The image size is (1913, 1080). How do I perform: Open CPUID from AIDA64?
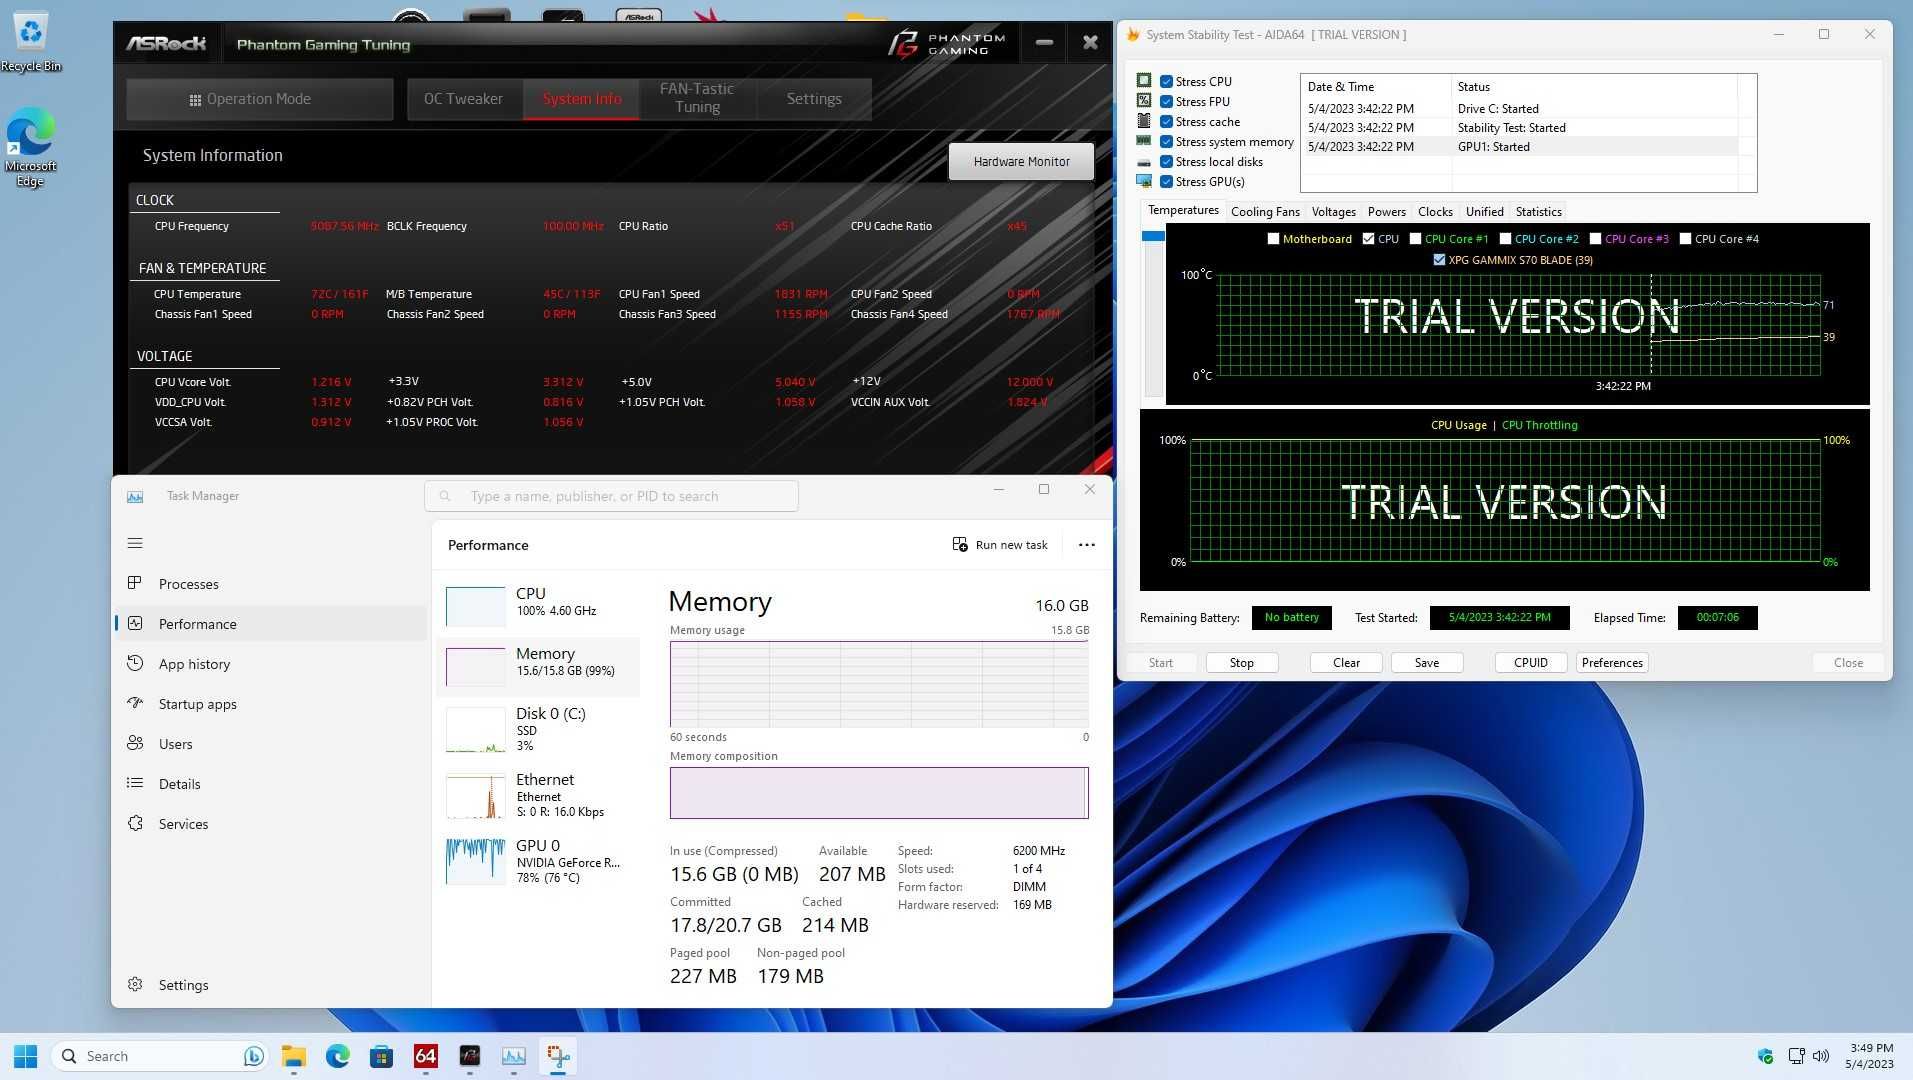1531,663
